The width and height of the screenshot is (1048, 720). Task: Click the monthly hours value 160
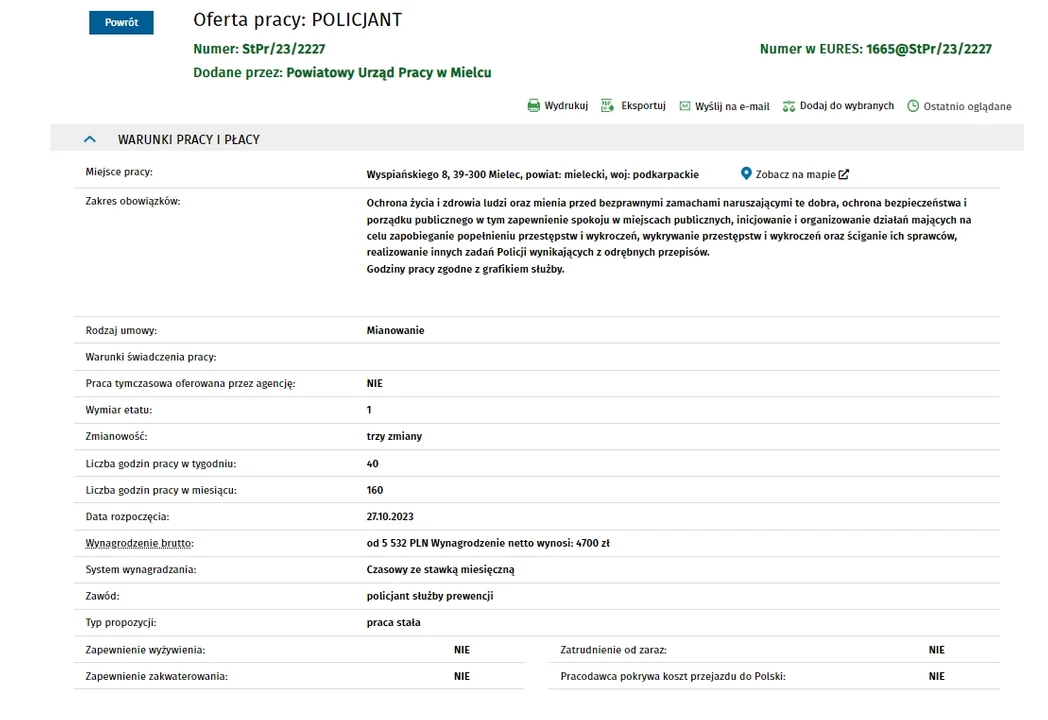374,490
